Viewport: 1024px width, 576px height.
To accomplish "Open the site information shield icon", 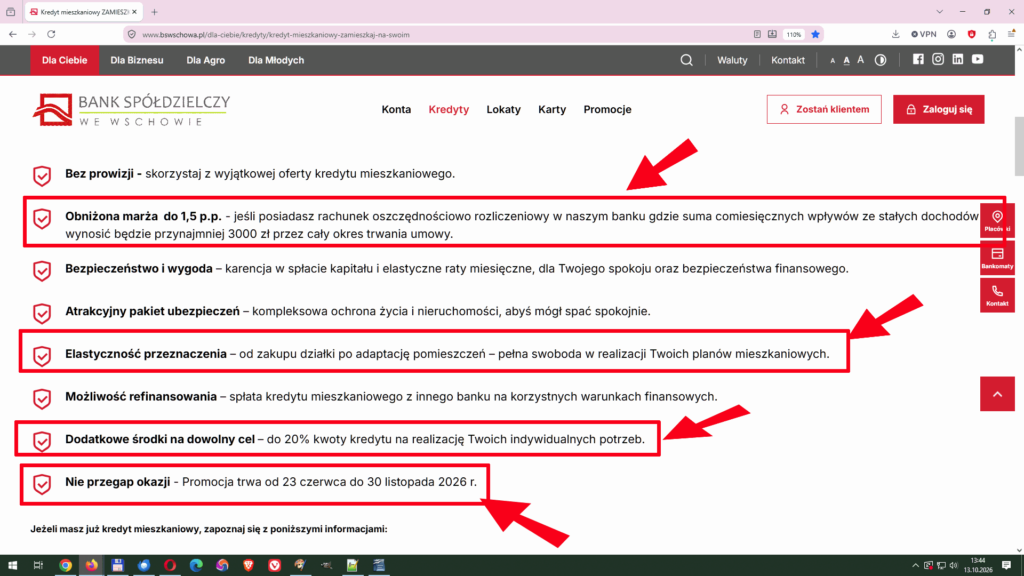I will [132, 35].
